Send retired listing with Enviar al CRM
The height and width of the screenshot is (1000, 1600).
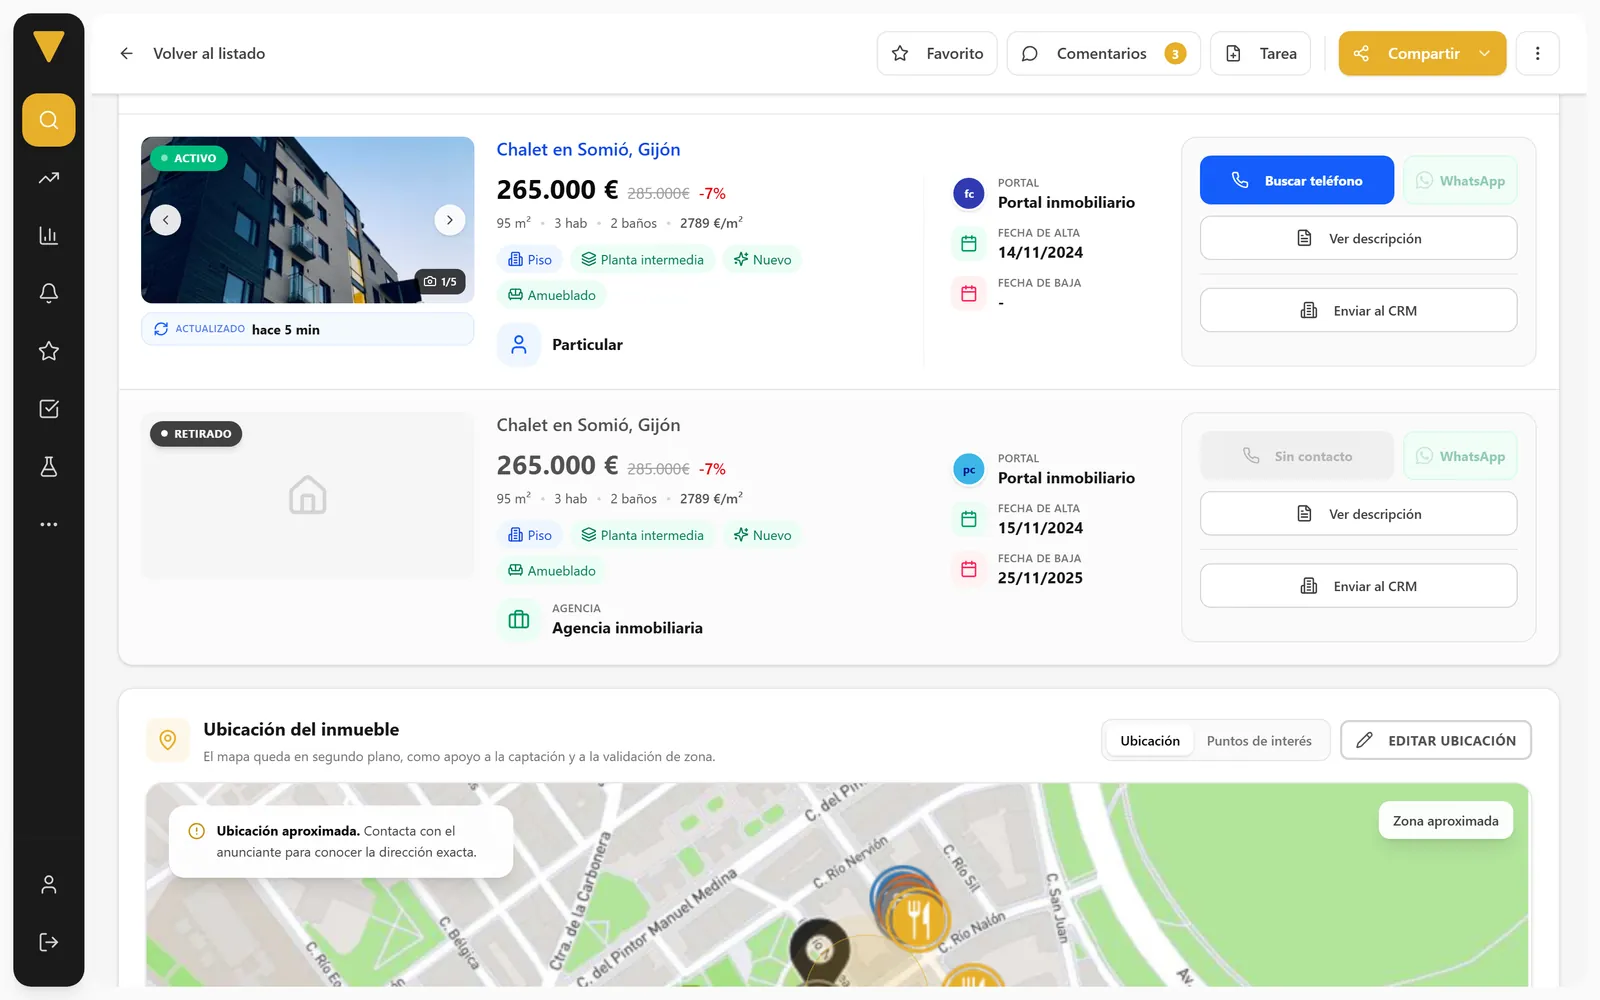point(1358,586)
